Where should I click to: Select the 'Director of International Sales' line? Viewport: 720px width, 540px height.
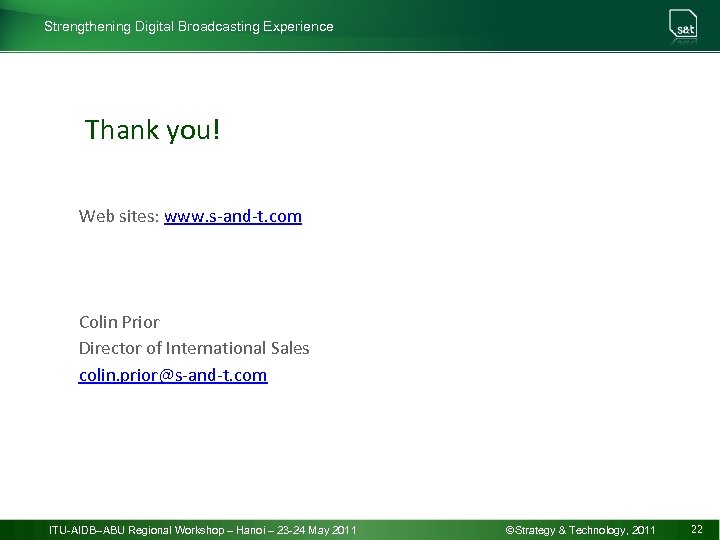point(194,348)
